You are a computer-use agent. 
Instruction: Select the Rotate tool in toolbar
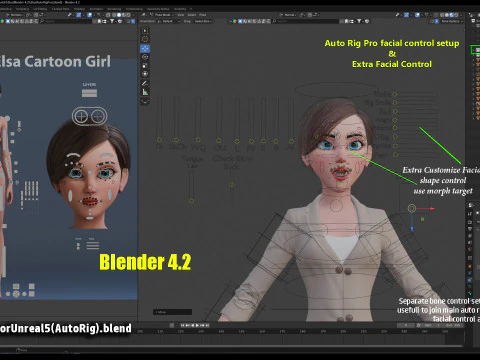tap(145, 57)
